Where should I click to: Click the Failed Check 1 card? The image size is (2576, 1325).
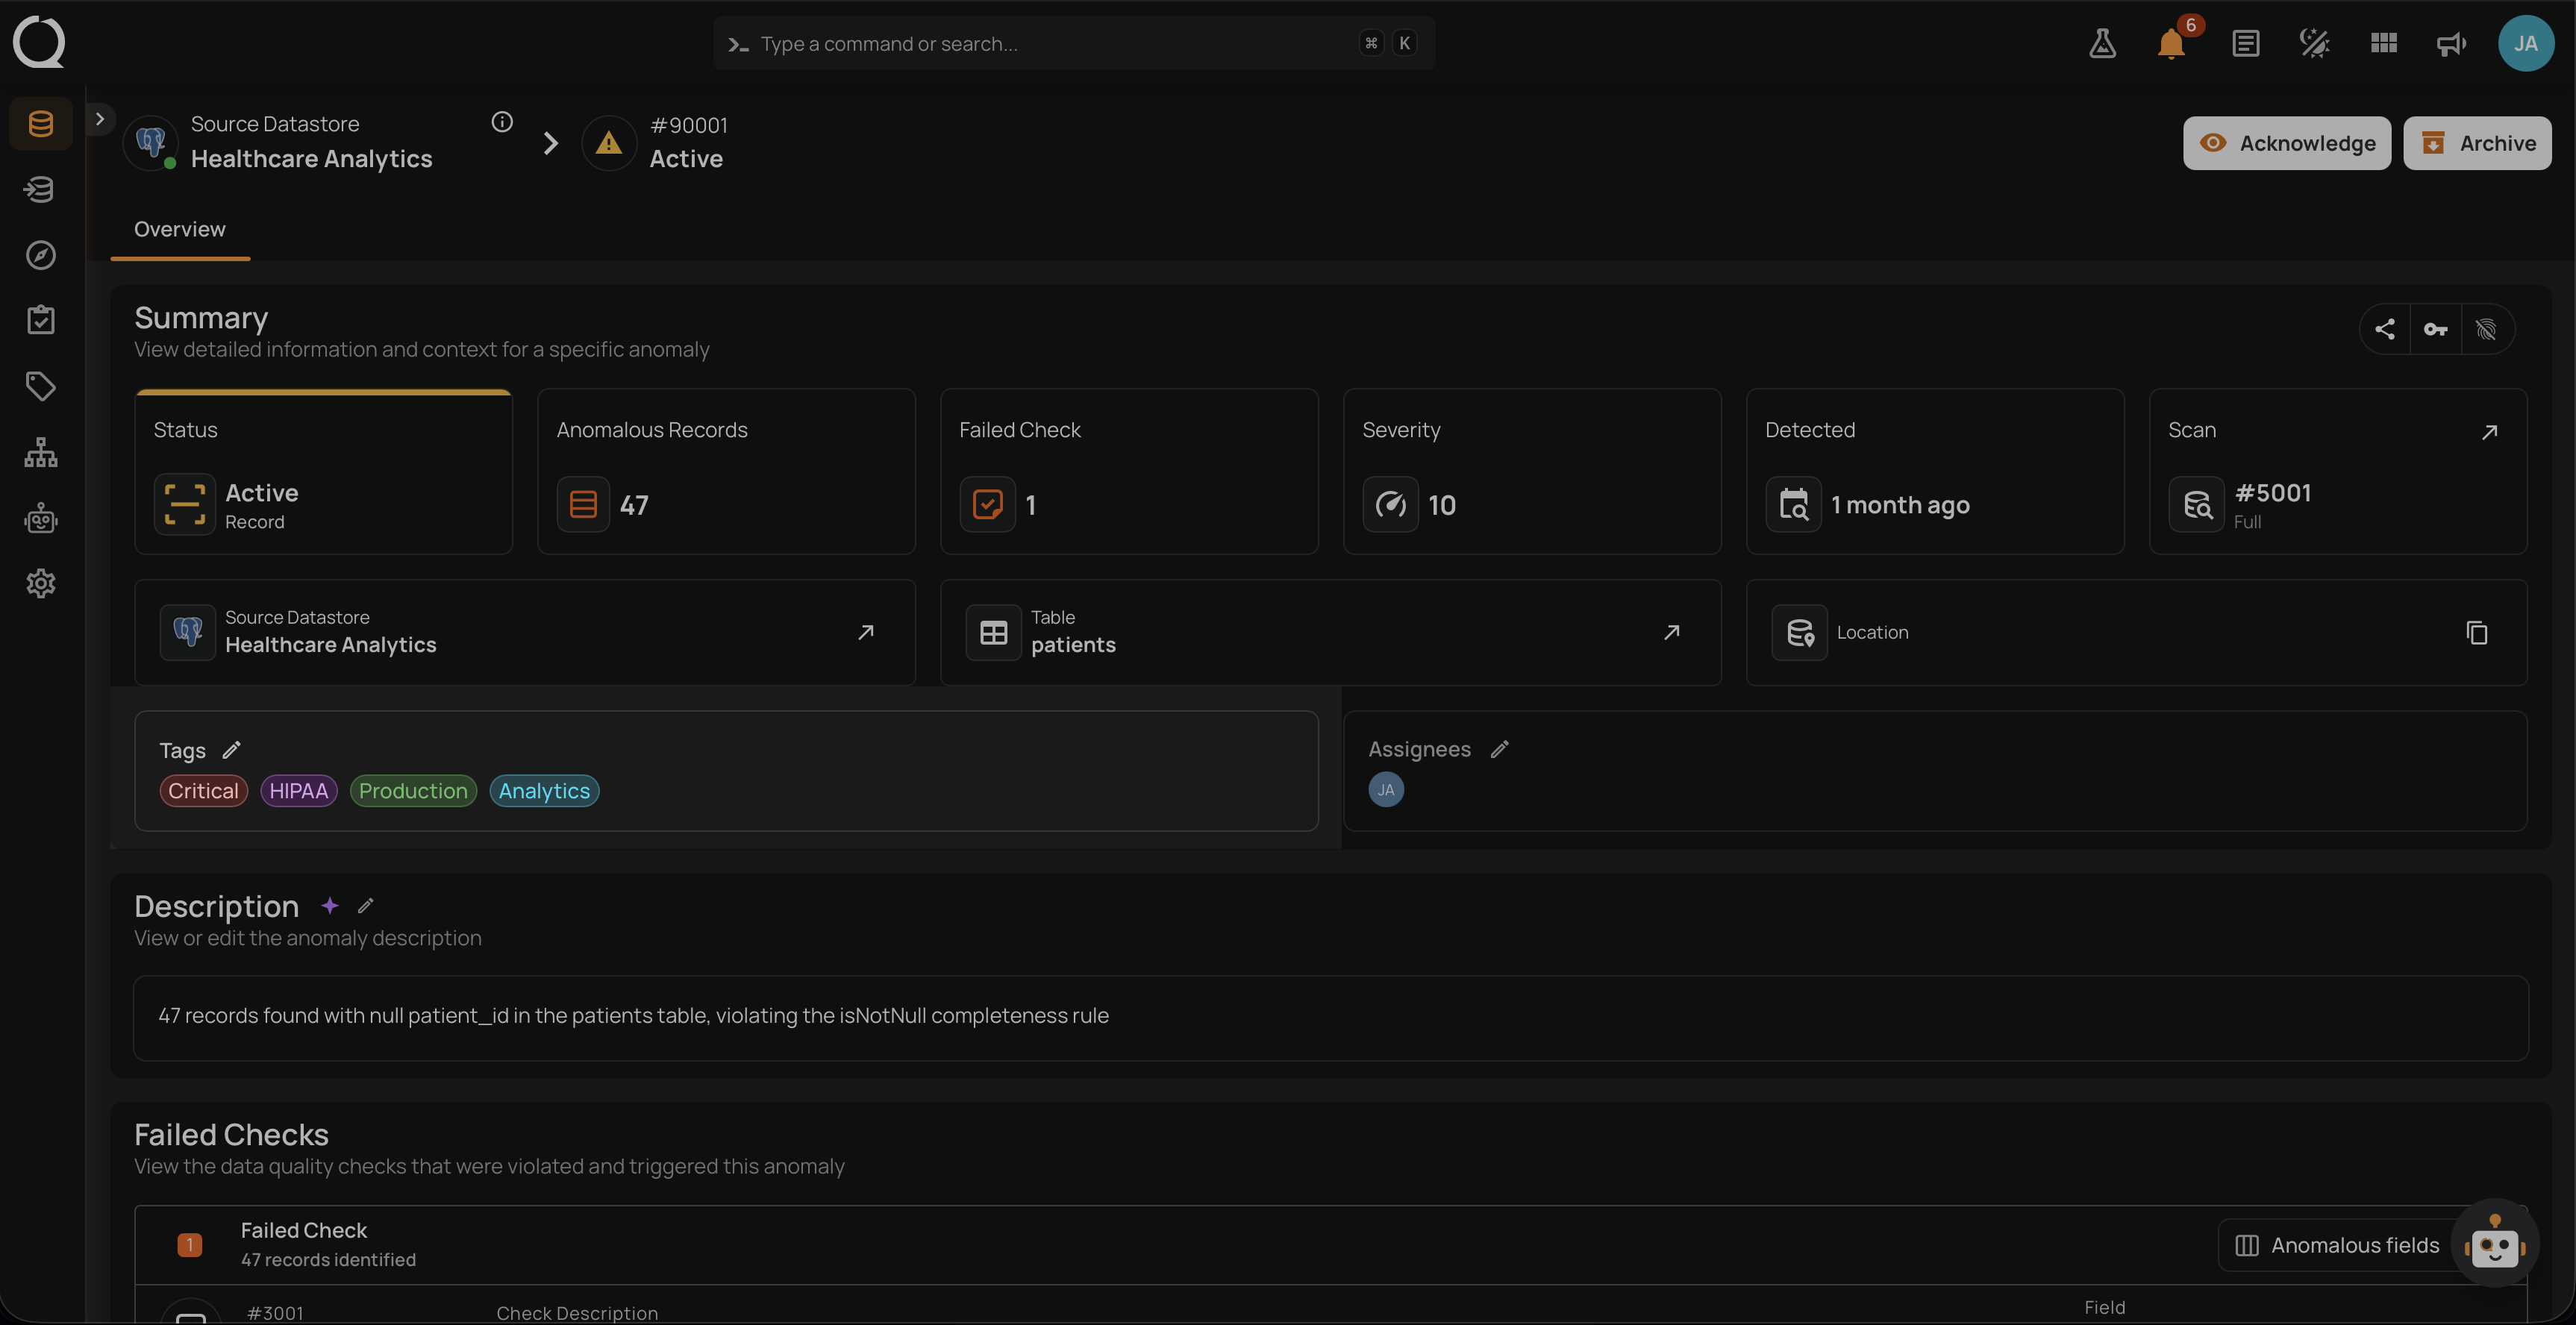tap(1129, 471)
